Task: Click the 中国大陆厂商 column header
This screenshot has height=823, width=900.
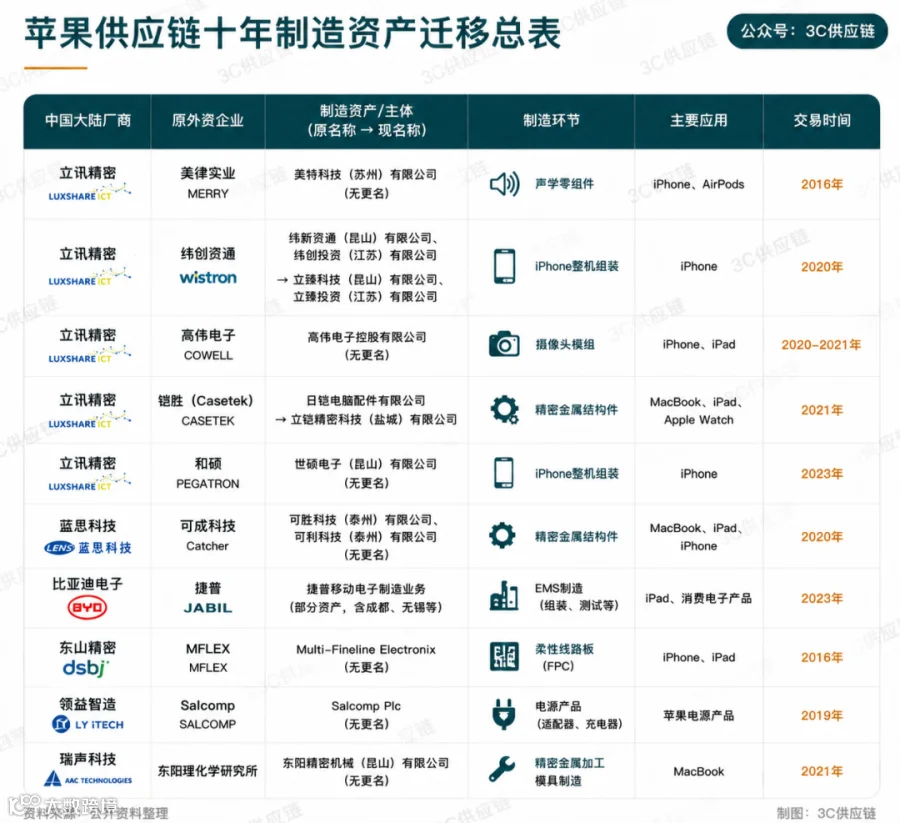Action: click(88, 121)
